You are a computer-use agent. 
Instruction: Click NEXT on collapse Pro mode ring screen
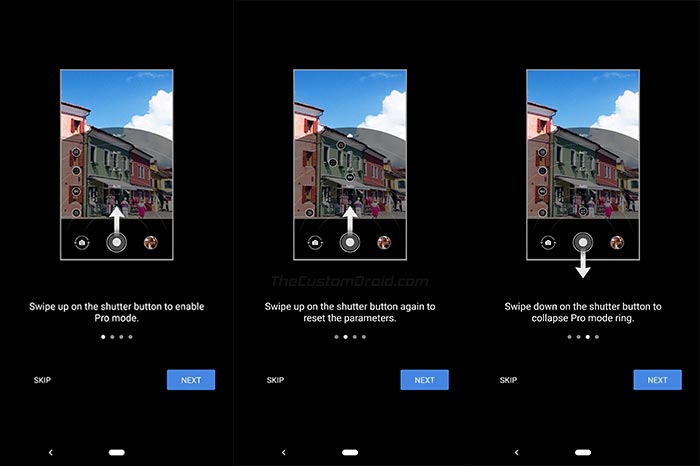[658, 380]
